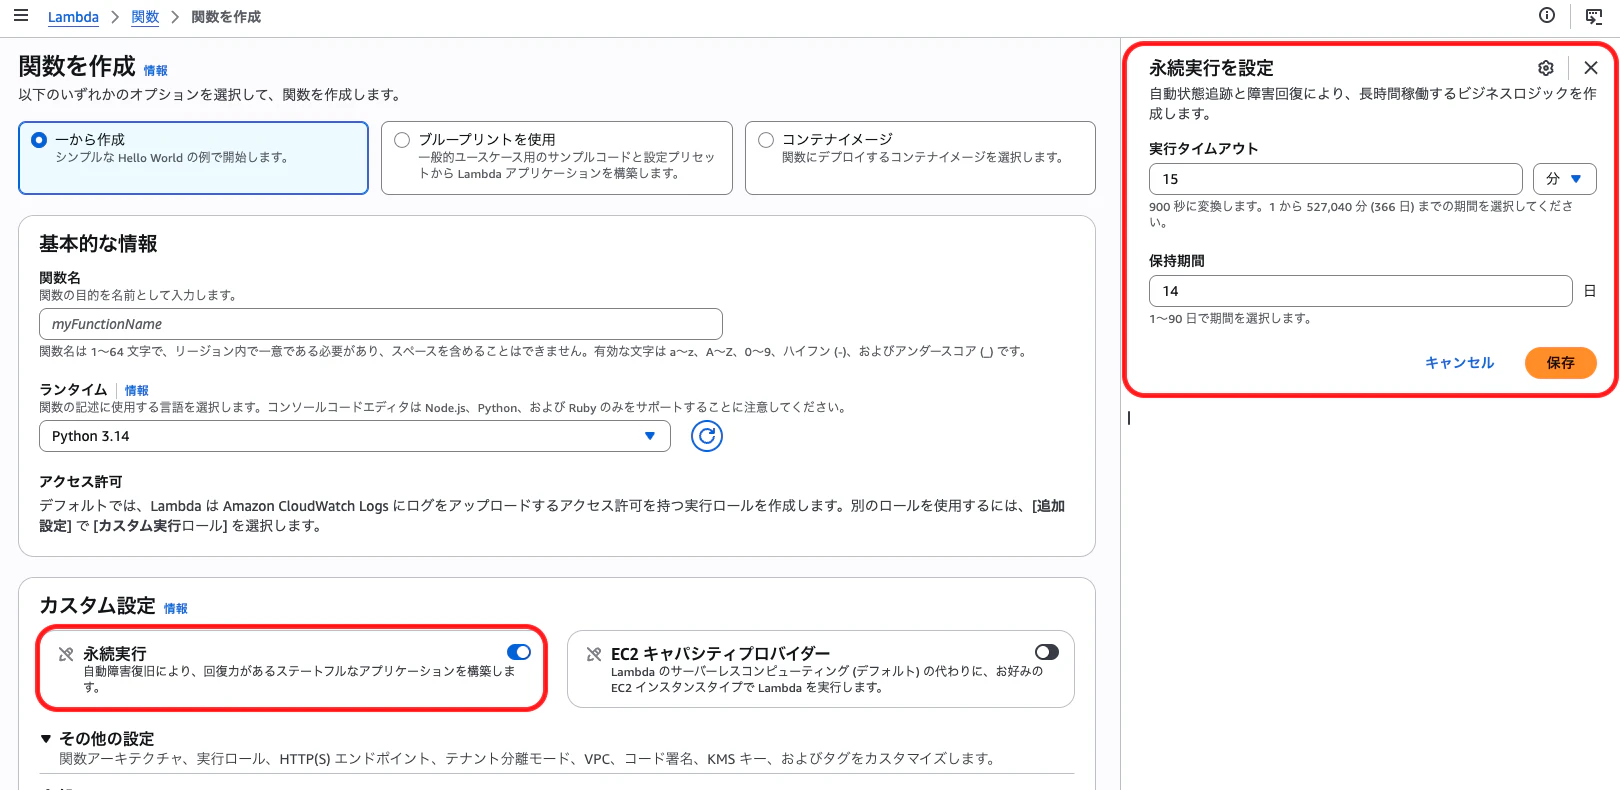Viewport: 1620px width, 790px height.
Task: Focus the 関数名 input field
Action: (x=381, y=324)
